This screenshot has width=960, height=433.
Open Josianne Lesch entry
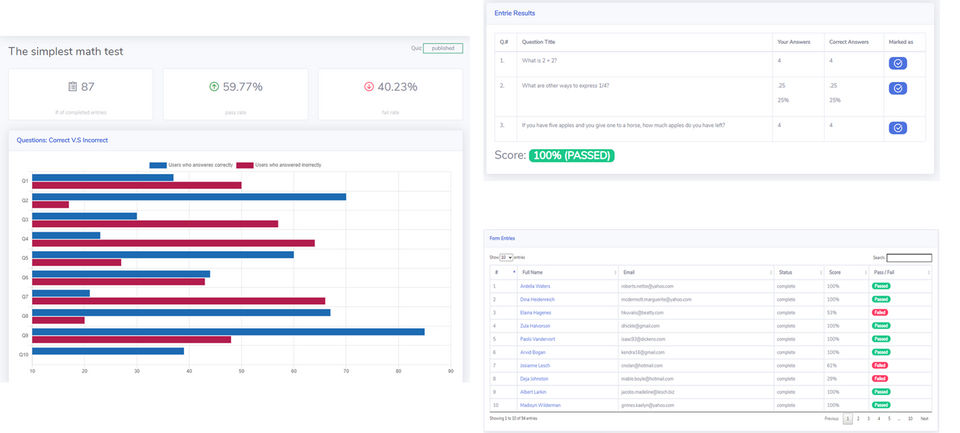point(534,366)
